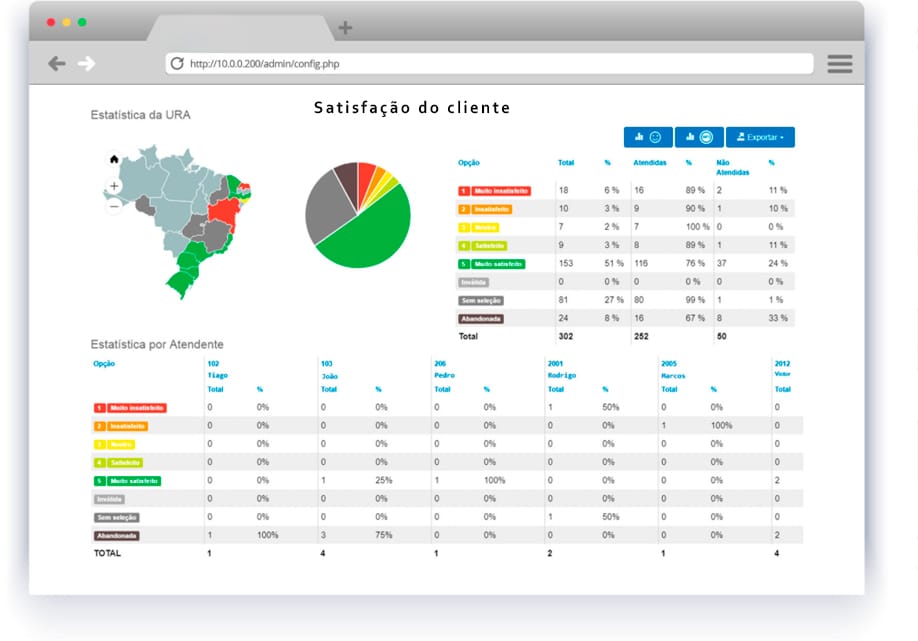Click the yellow window minimize dot

pyautogui.click(x=67, y=22)
